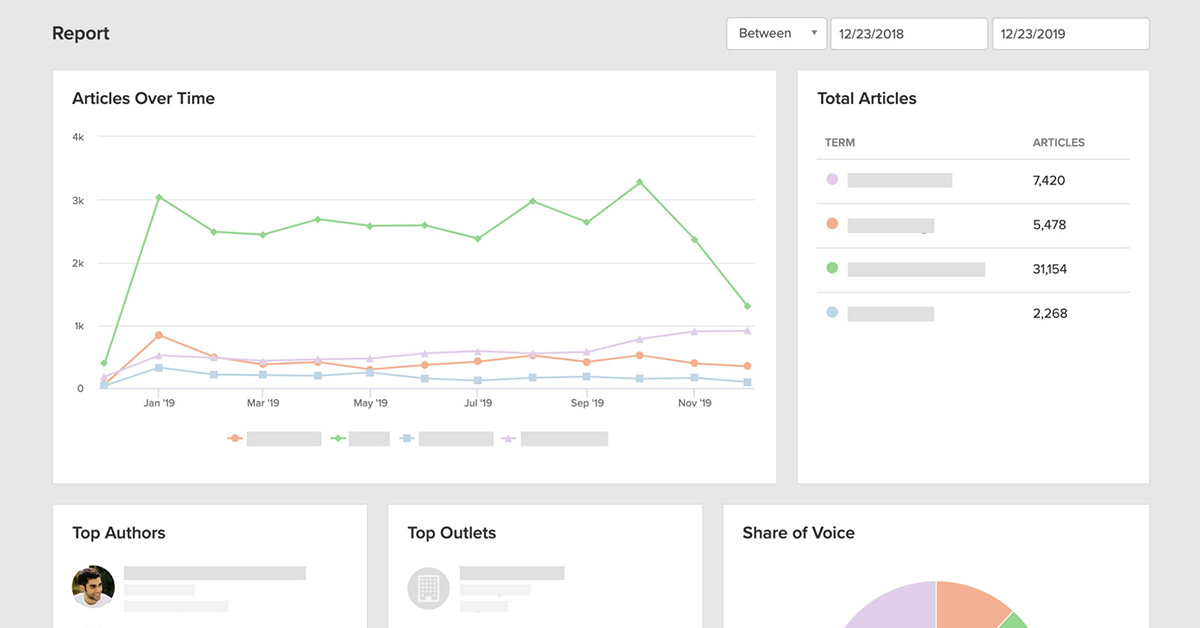Click the ARTICLES column header
This screenshot has height=628, width=1200.
click(x=1058, y=143)
